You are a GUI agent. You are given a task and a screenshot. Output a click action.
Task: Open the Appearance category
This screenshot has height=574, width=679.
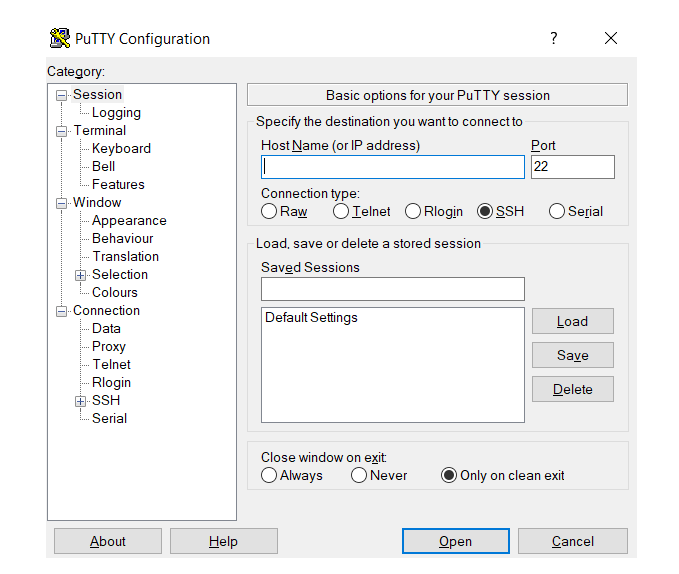tap(129, 220)
